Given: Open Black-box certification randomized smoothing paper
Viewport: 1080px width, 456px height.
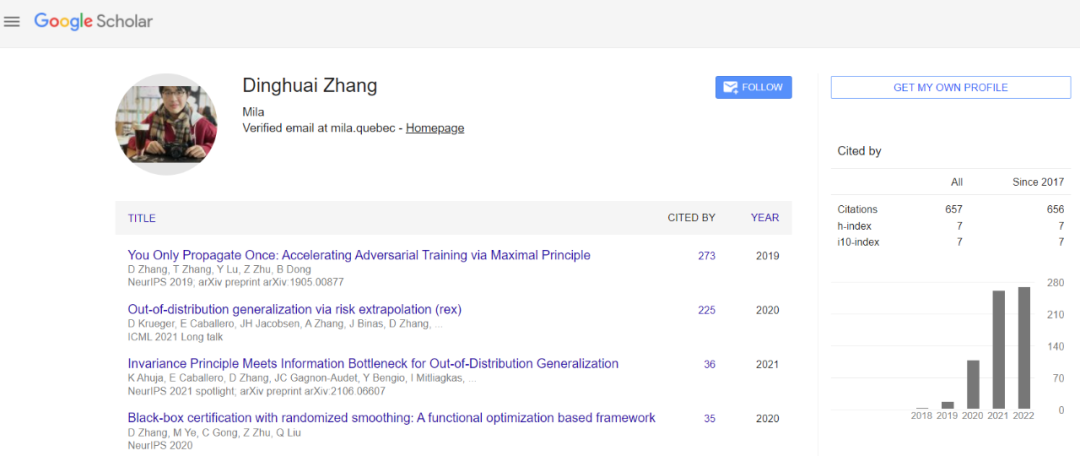Looking at the screenshot, I should [x=391, y=417].
